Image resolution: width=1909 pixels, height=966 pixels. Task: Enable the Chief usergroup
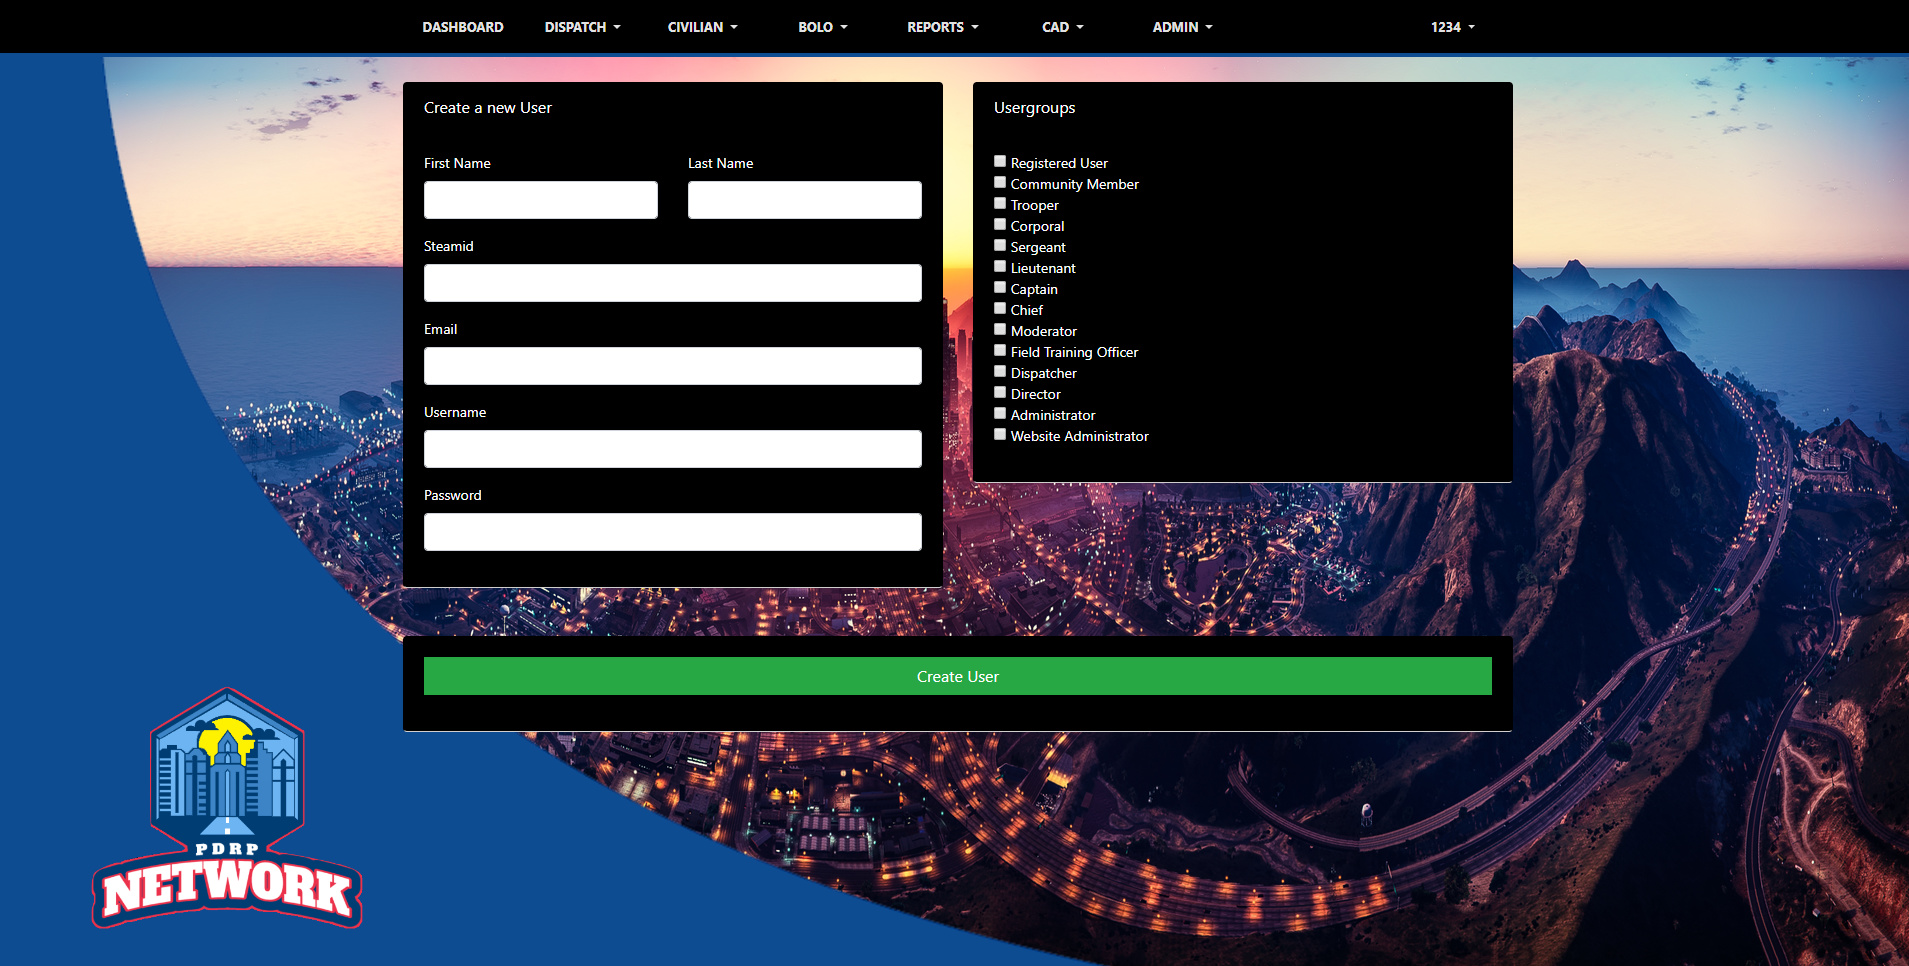(x=999, y=308)
